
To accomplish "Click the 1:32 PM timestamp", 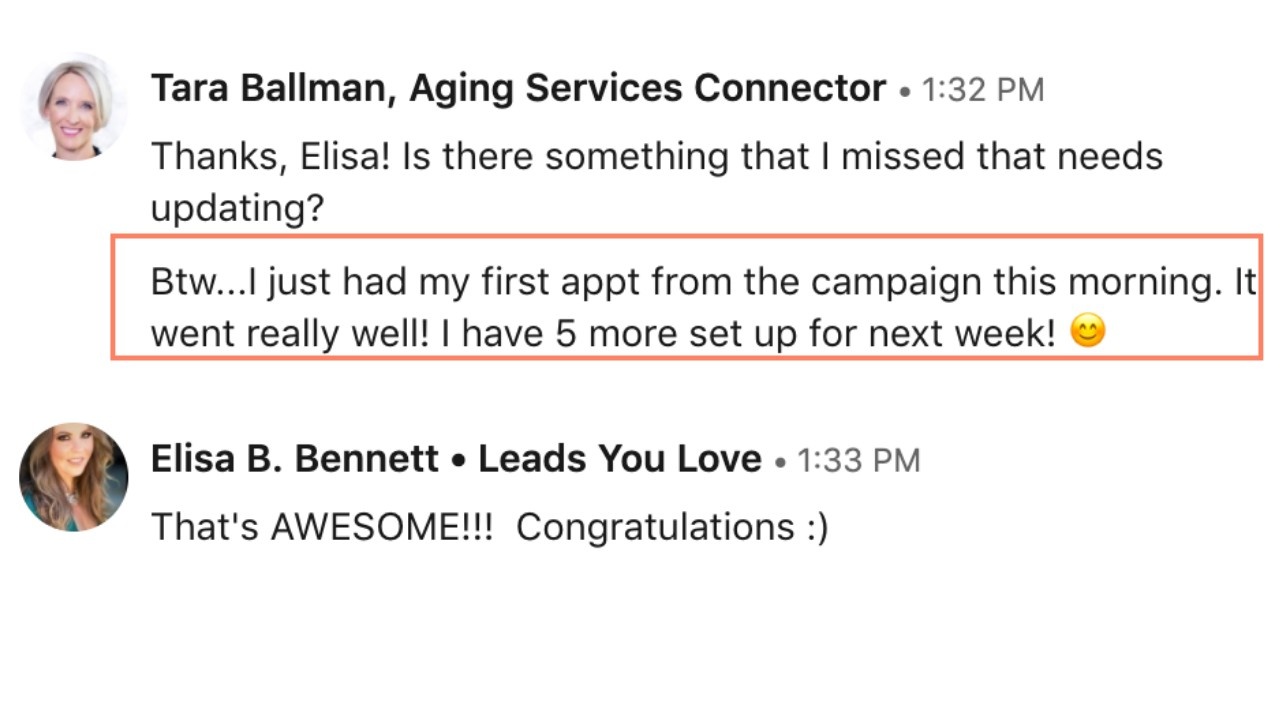I will coord(982,91).
